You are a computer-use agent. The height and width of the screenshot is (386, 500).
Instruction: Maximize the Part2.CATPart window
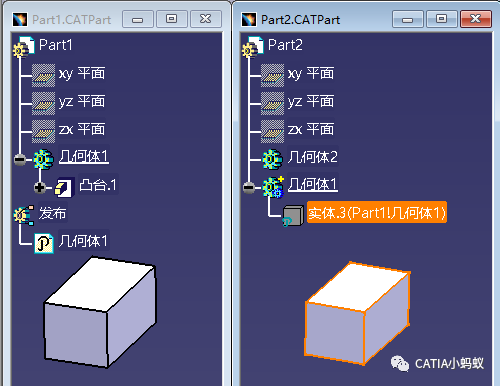pos(442,19)
